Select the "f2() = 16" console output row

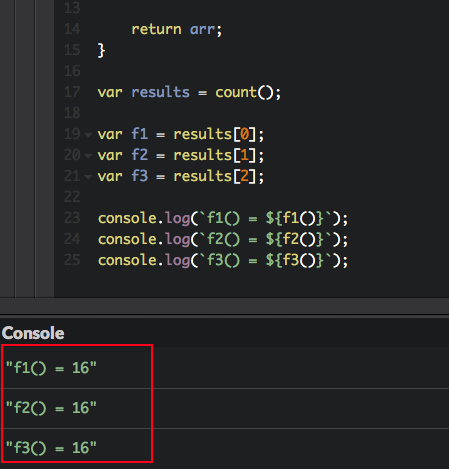(x=224, y=408)
